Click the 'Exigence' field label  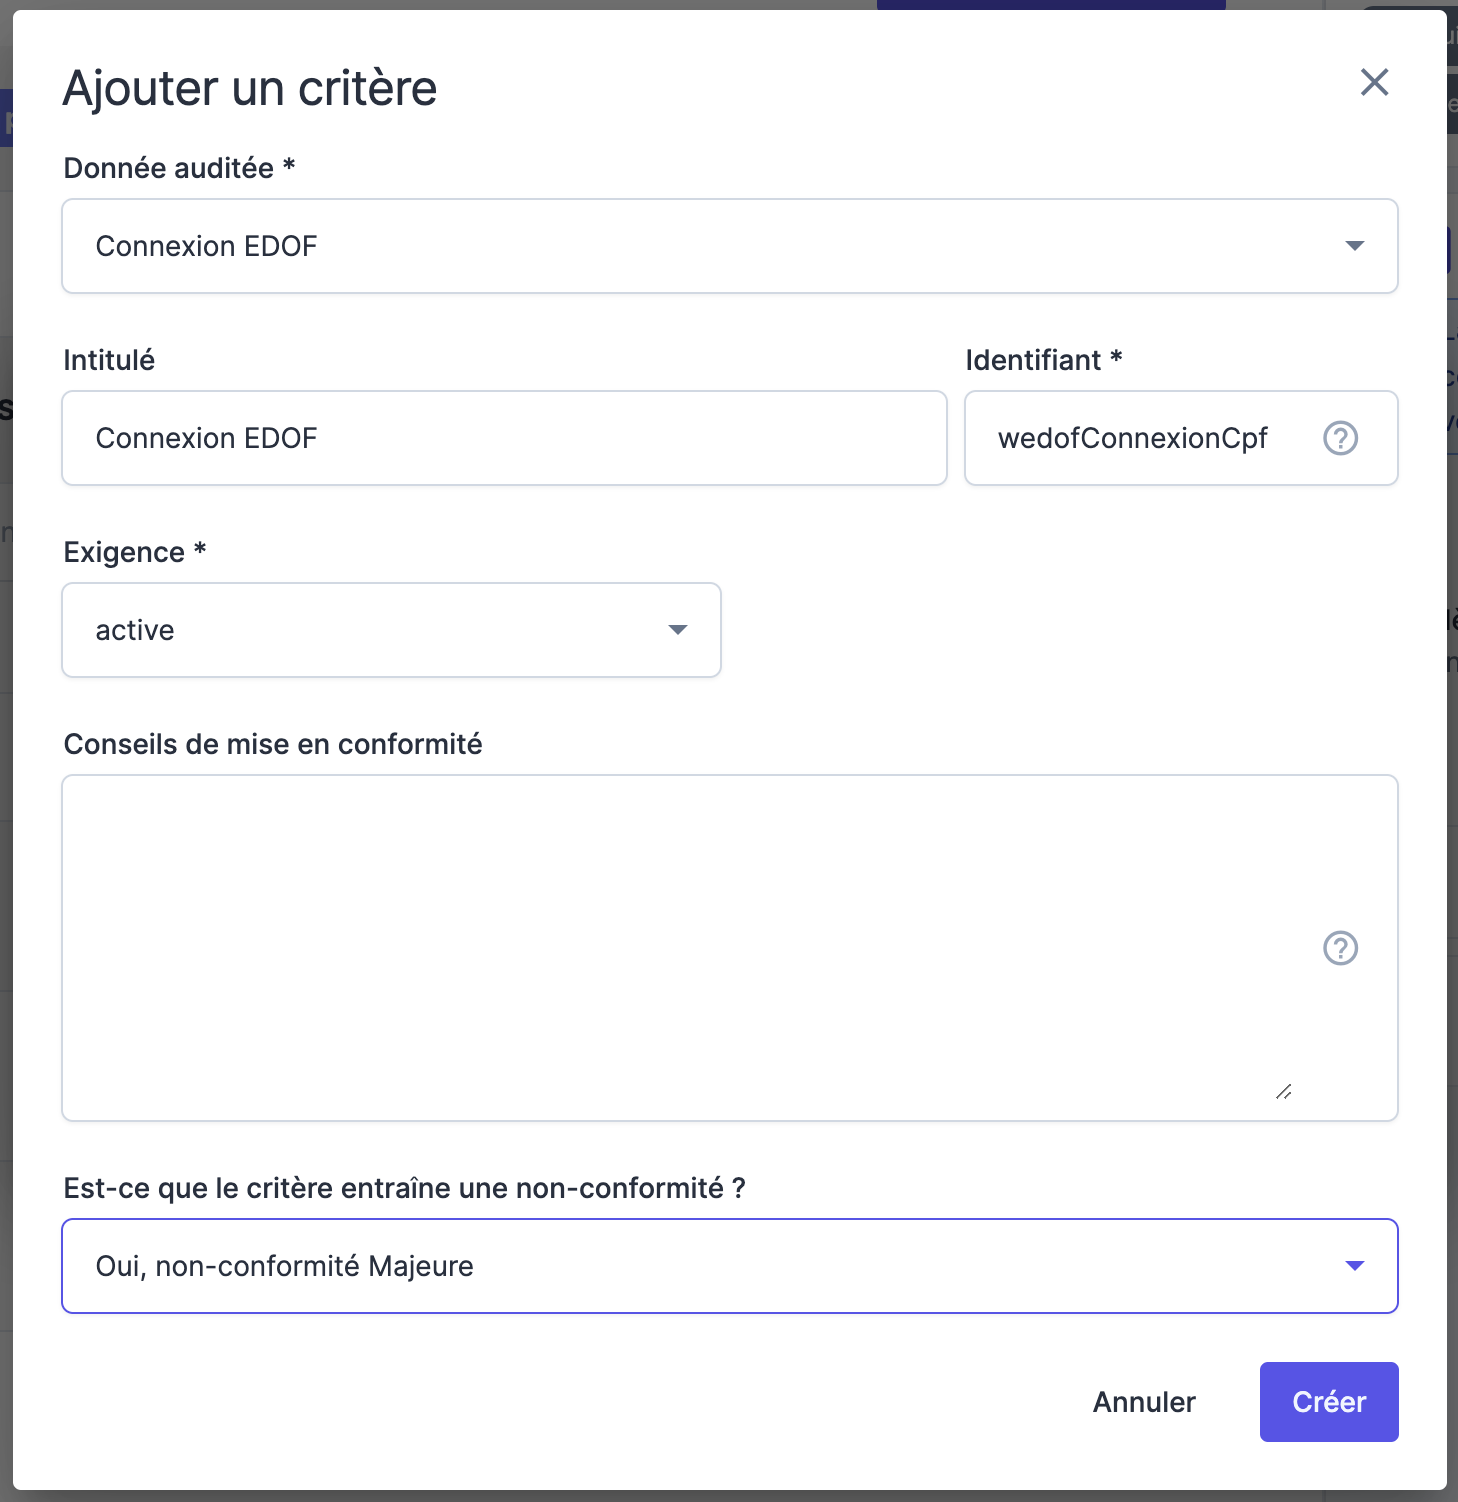[x=124, y=552]
